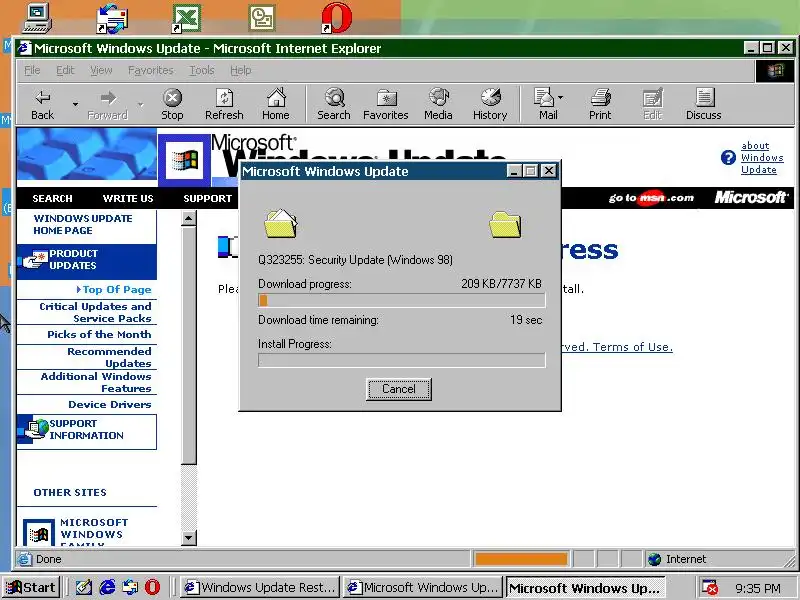Viewport: 800px width, 600px height.
Task: Open Windows Update Home Page link
Action: (83, 224)
